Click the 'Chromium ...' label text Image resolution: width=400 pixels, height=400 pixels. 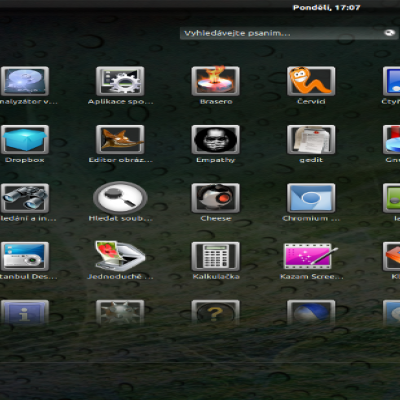(311, 218)
